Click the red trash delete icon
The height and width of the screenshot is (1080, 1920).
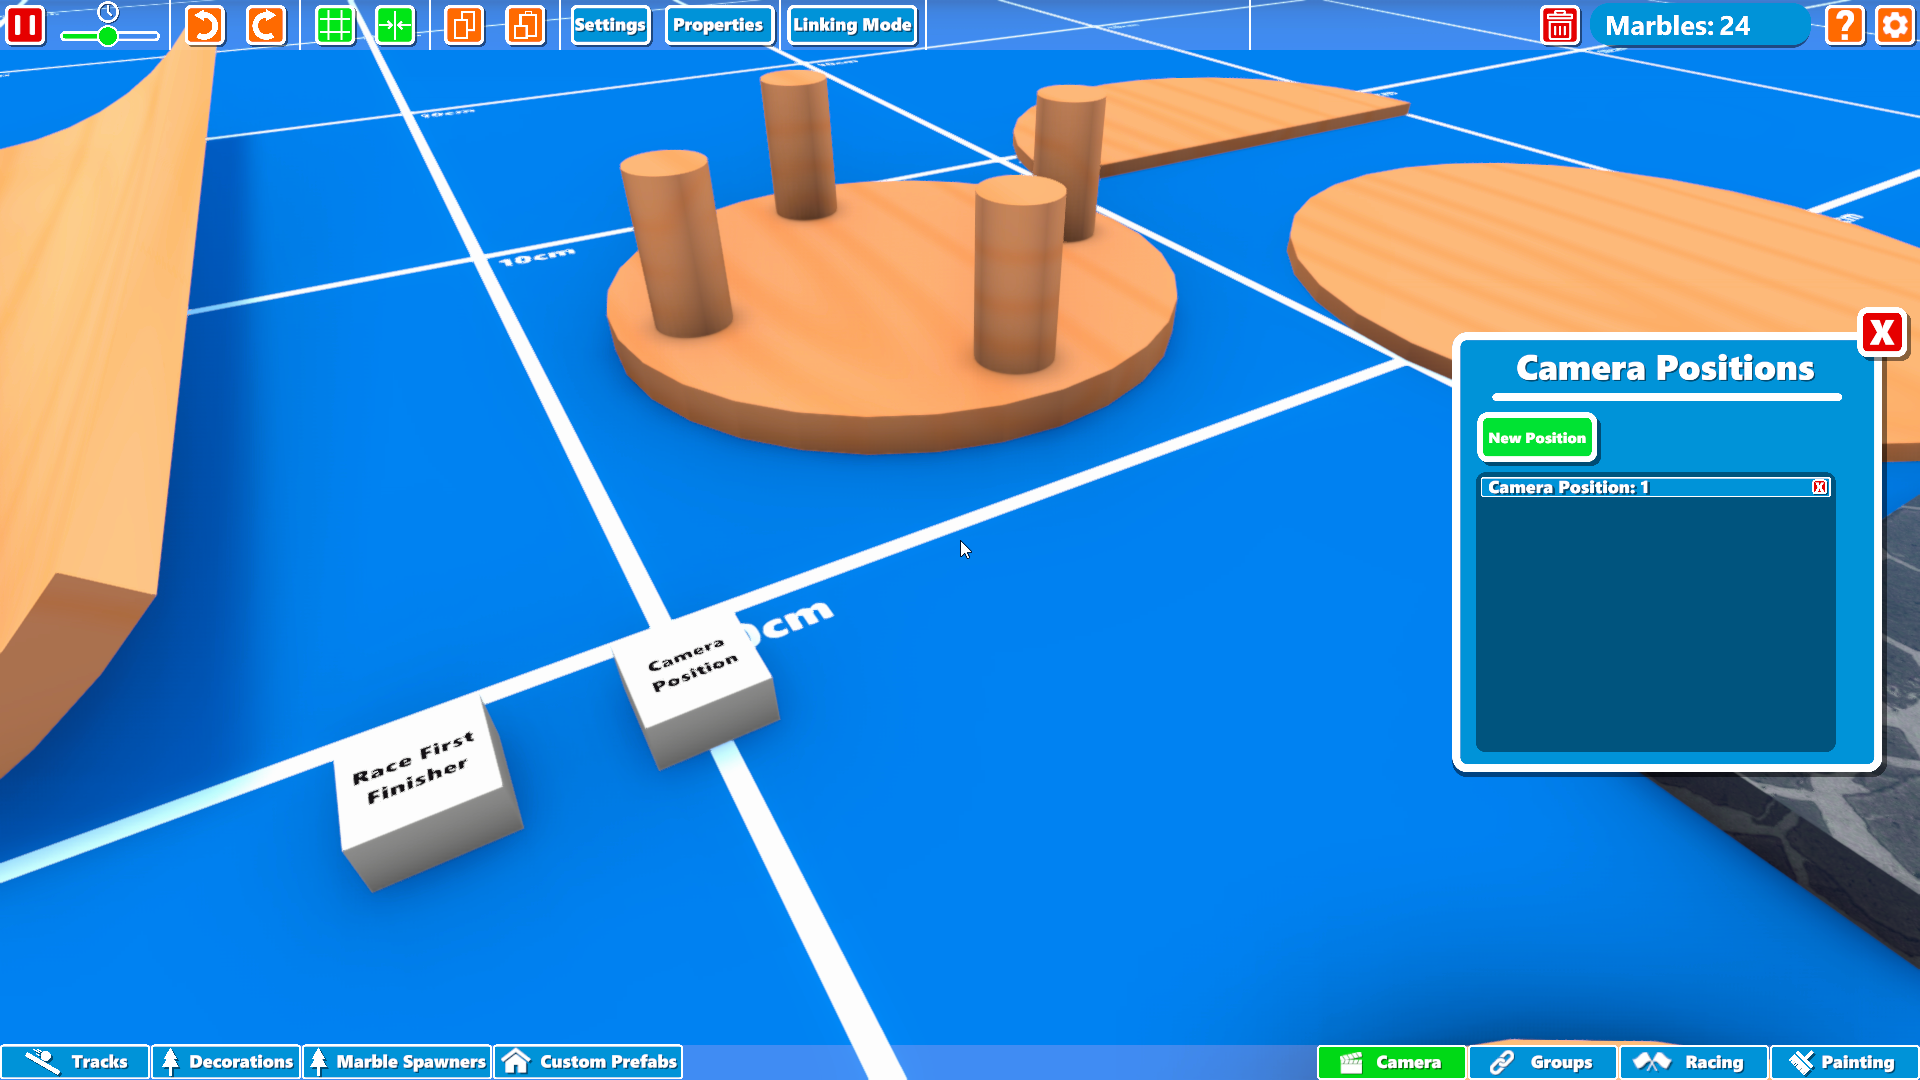(1559, 25)
